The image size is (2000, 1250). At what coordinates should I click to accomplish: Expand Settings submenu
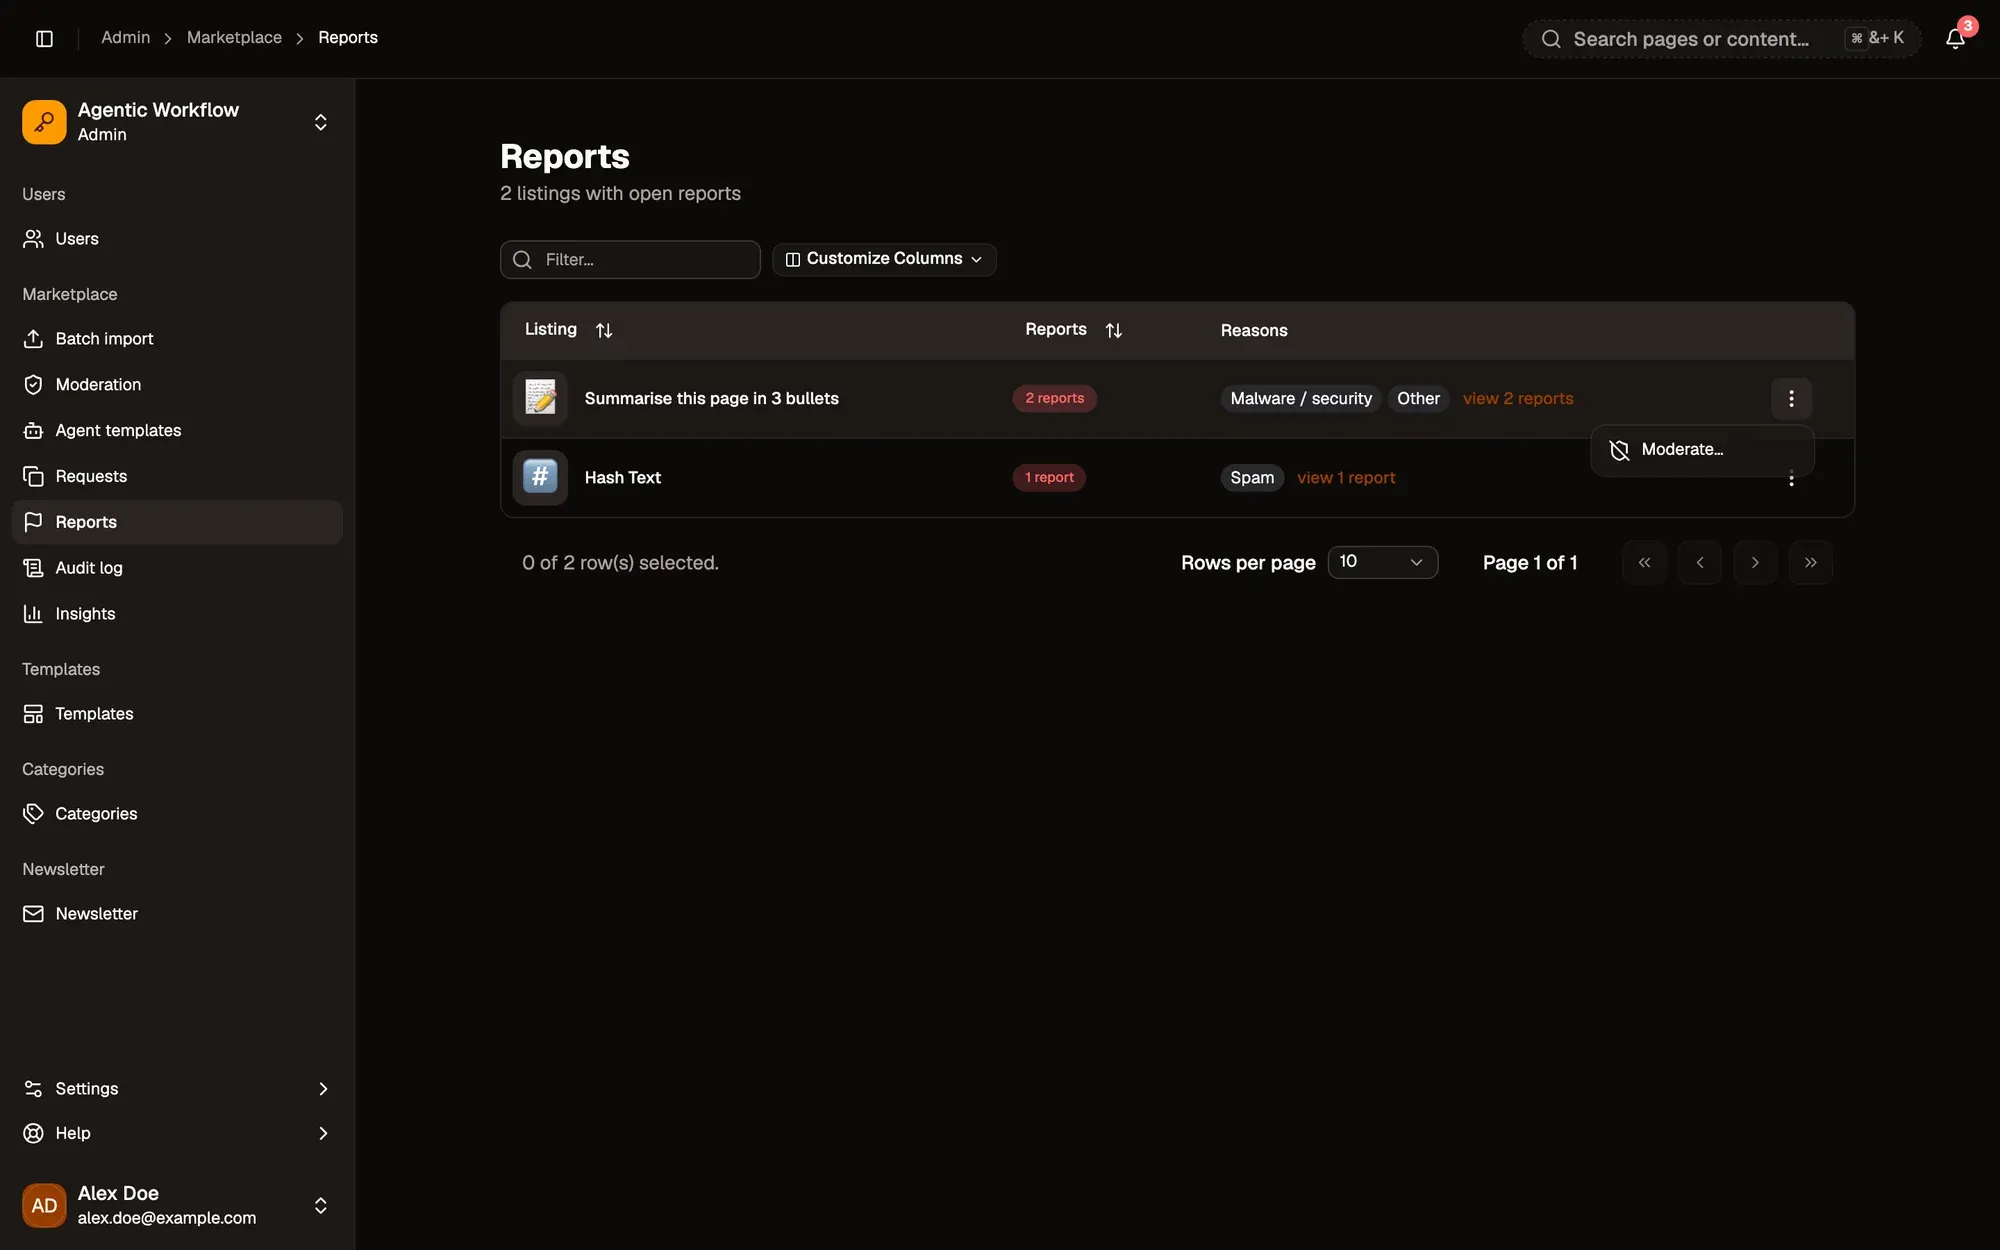click(x=177, y=1088)
